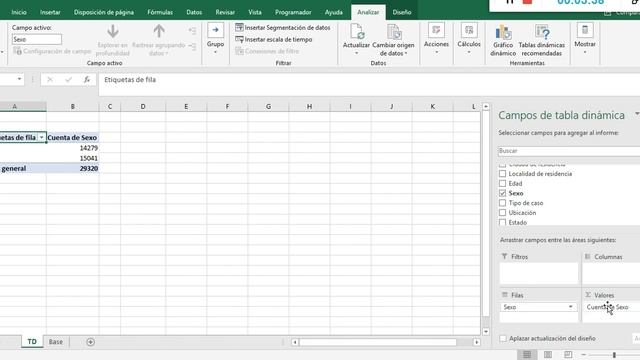
Task: Insert a Gráfico dinámico chart
Action: [x=503, y=40]
